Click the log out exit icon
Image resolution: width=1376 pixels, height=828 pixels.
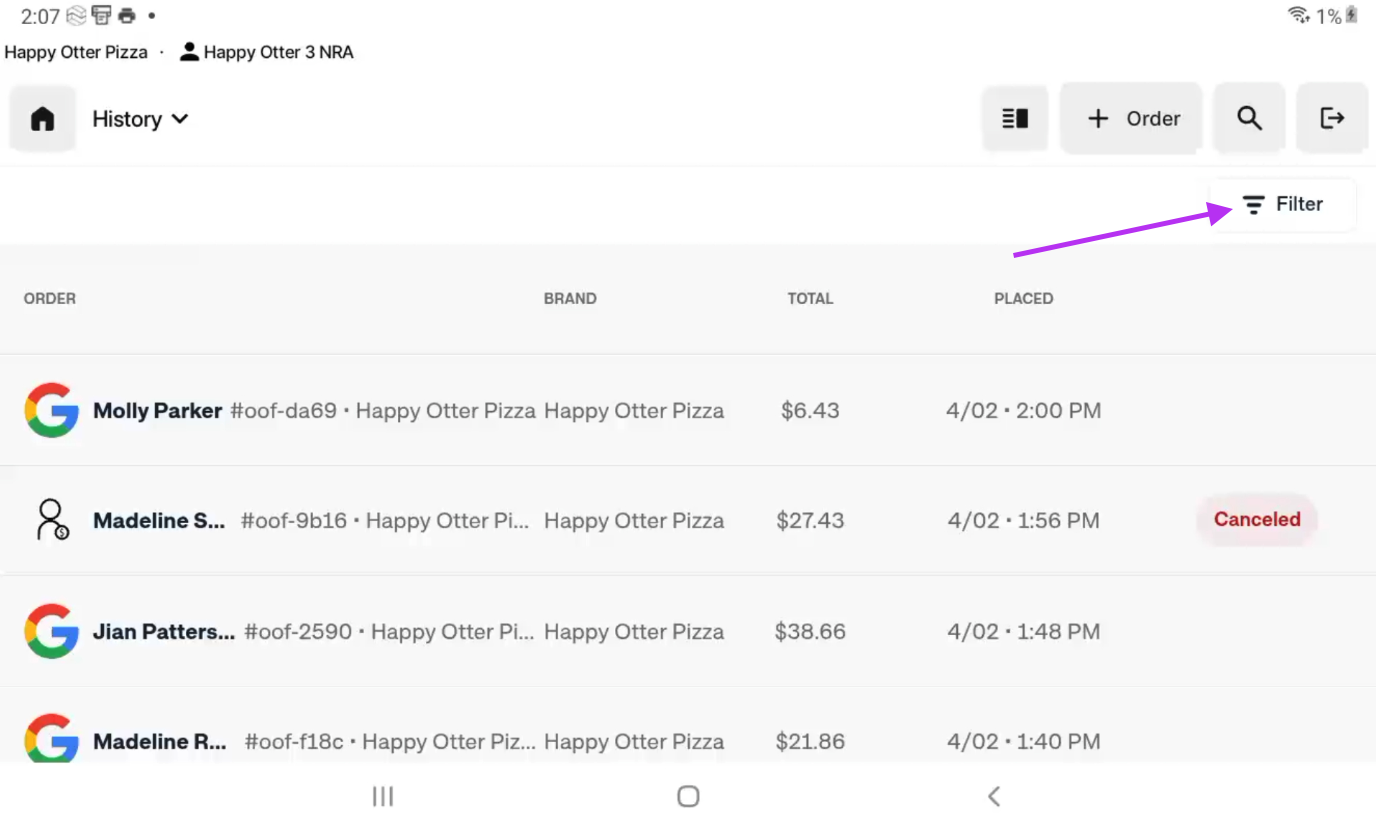(x=1332, y=119)
